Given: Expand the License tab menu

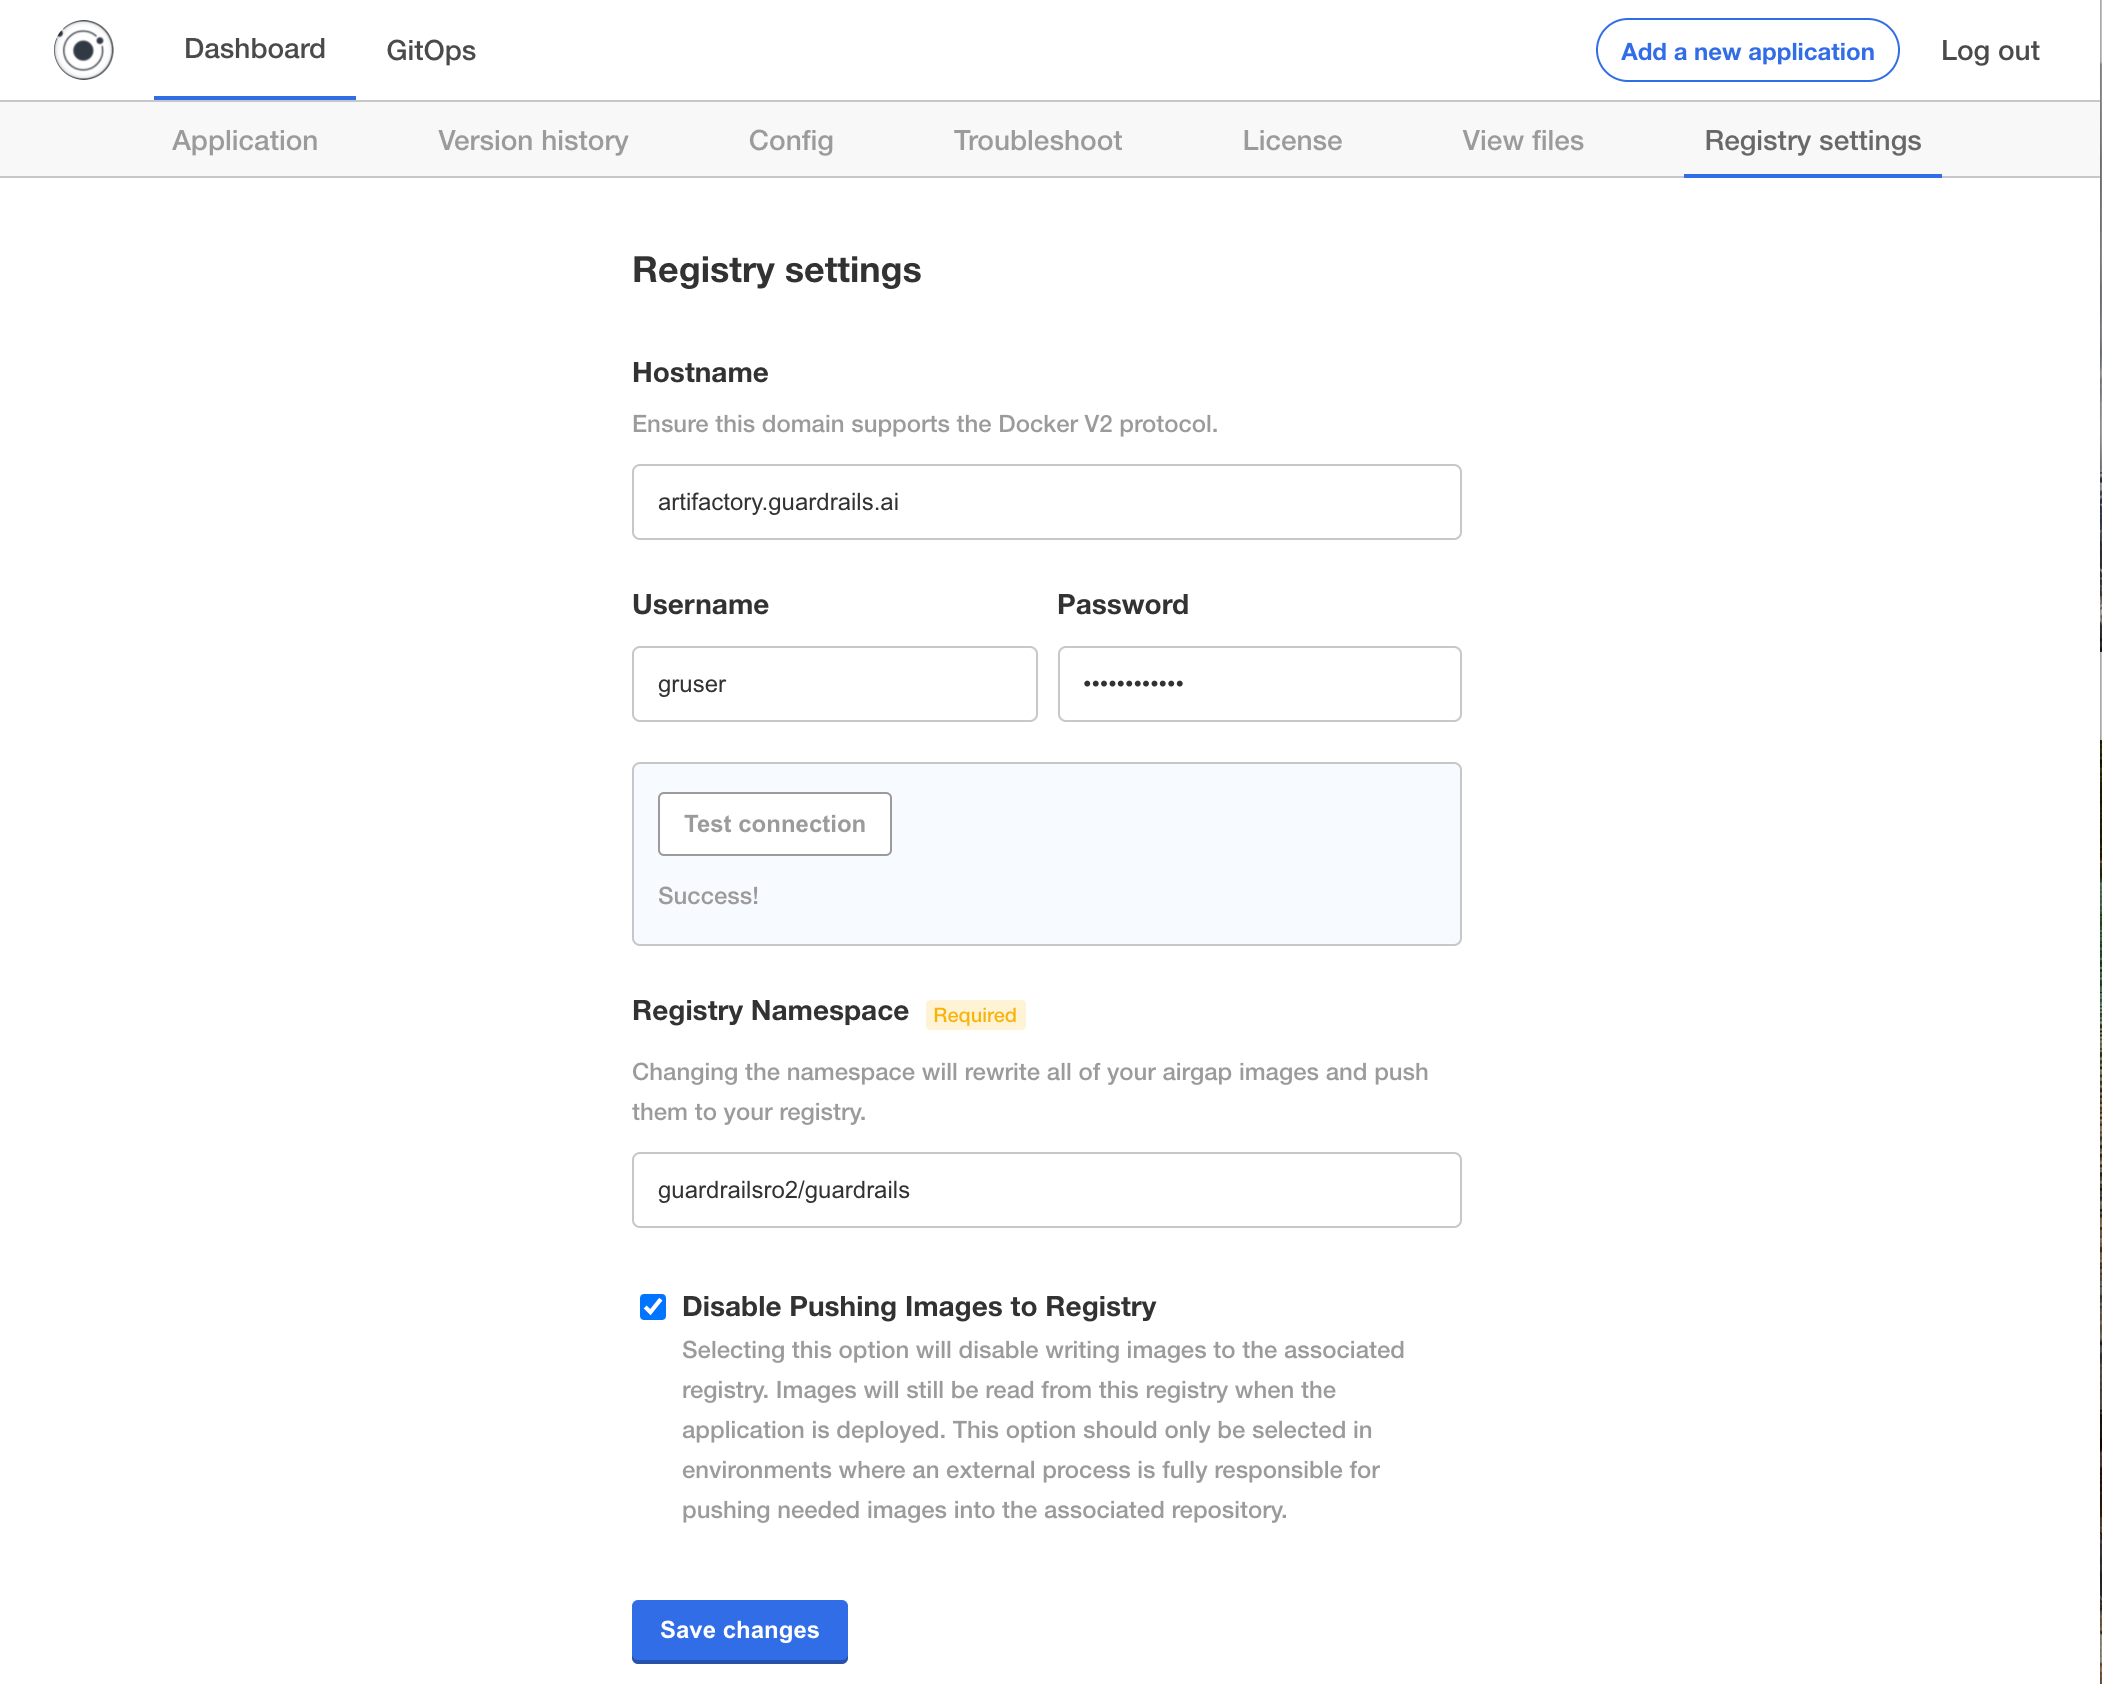Looking at the screenshot, I should [1292, 141].
